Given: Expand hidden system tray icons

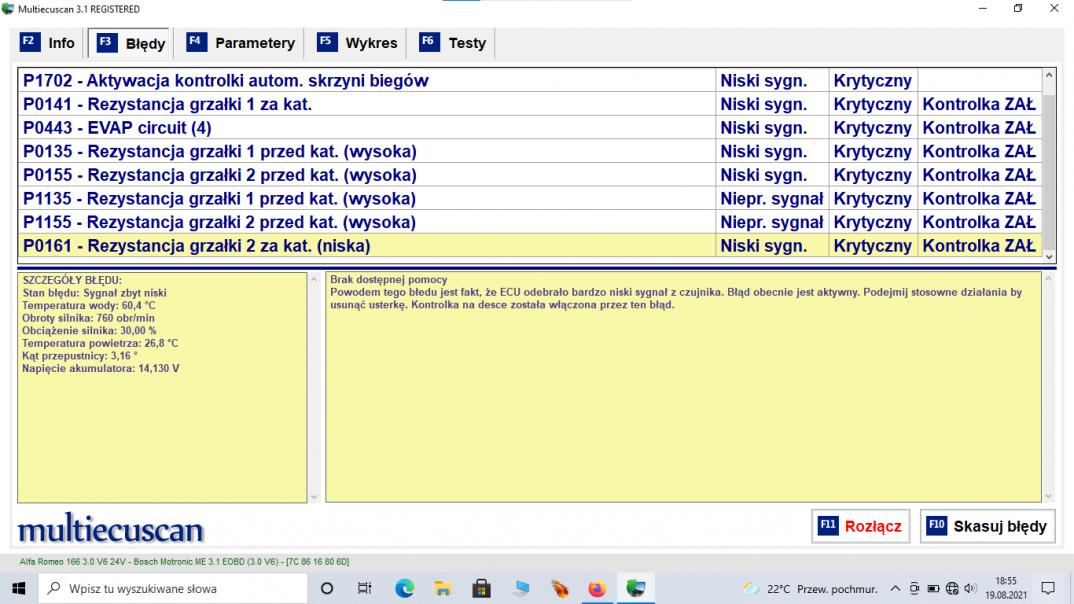Looking at the screenshot, I should (896, 589).
